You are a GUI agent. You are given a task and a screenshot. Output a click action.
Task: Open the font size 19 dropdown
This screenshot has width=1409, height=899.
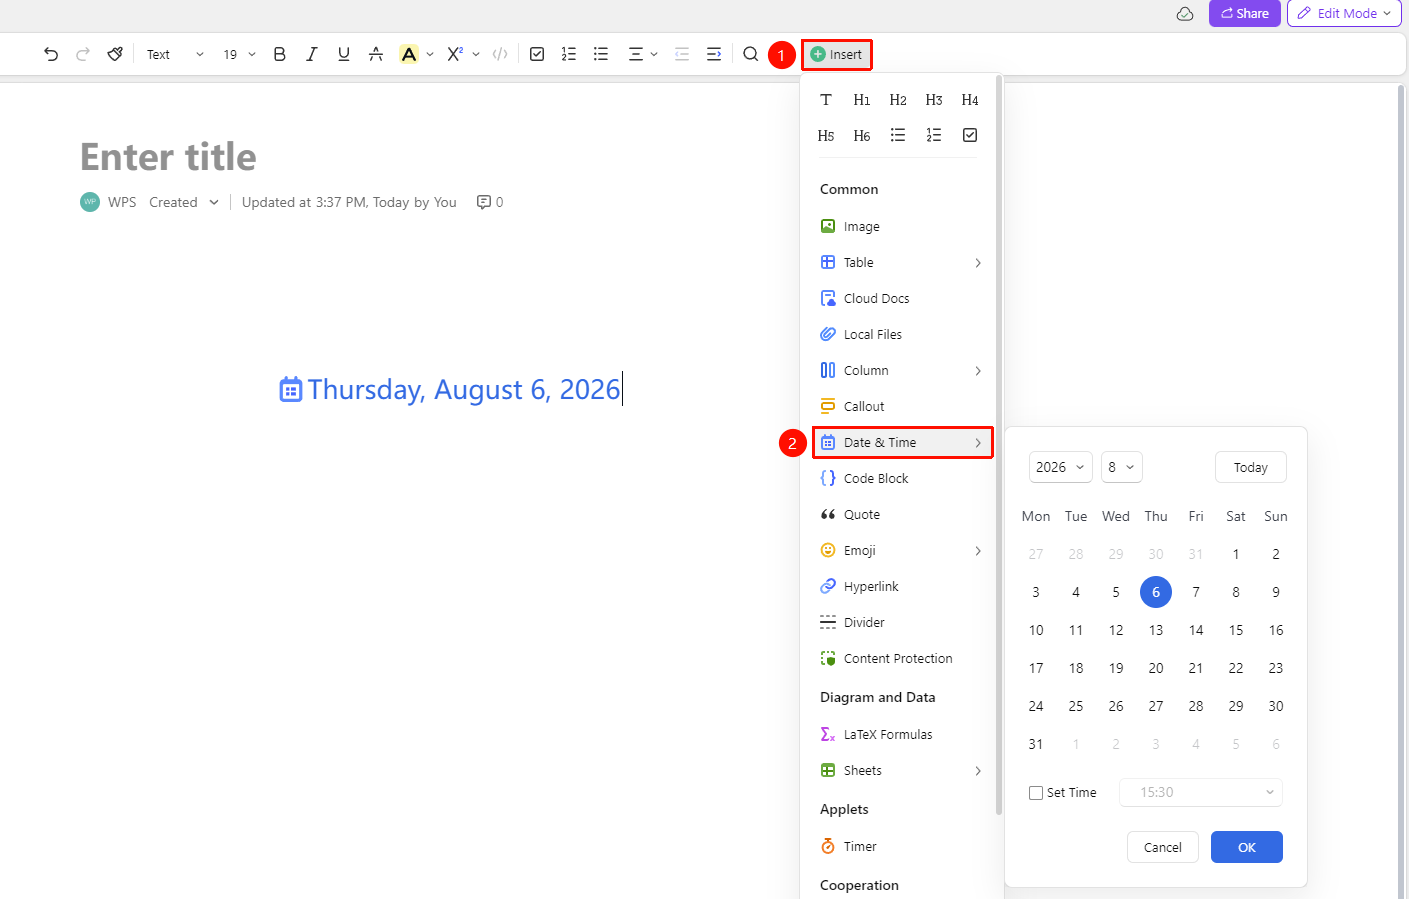pos(239,54)
